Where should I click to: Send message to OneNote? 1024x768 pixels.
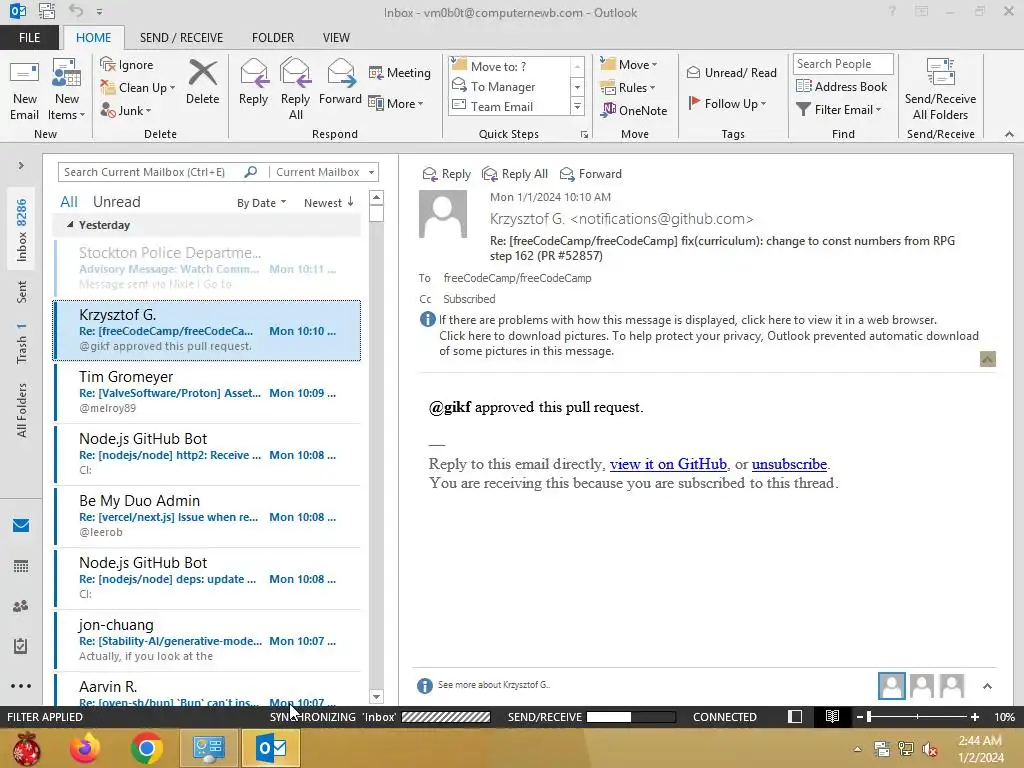pos(633,110)
